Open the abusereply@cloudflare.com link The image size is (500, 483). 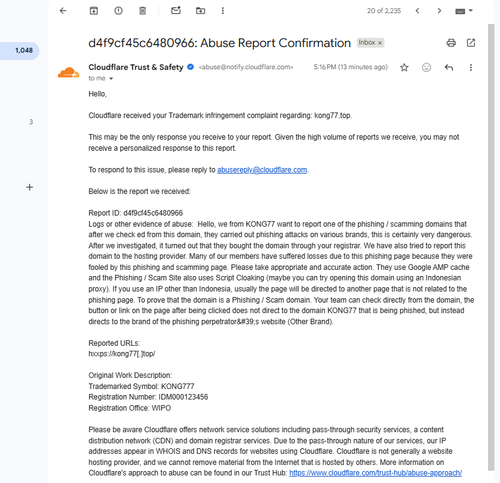pos(262,170)
